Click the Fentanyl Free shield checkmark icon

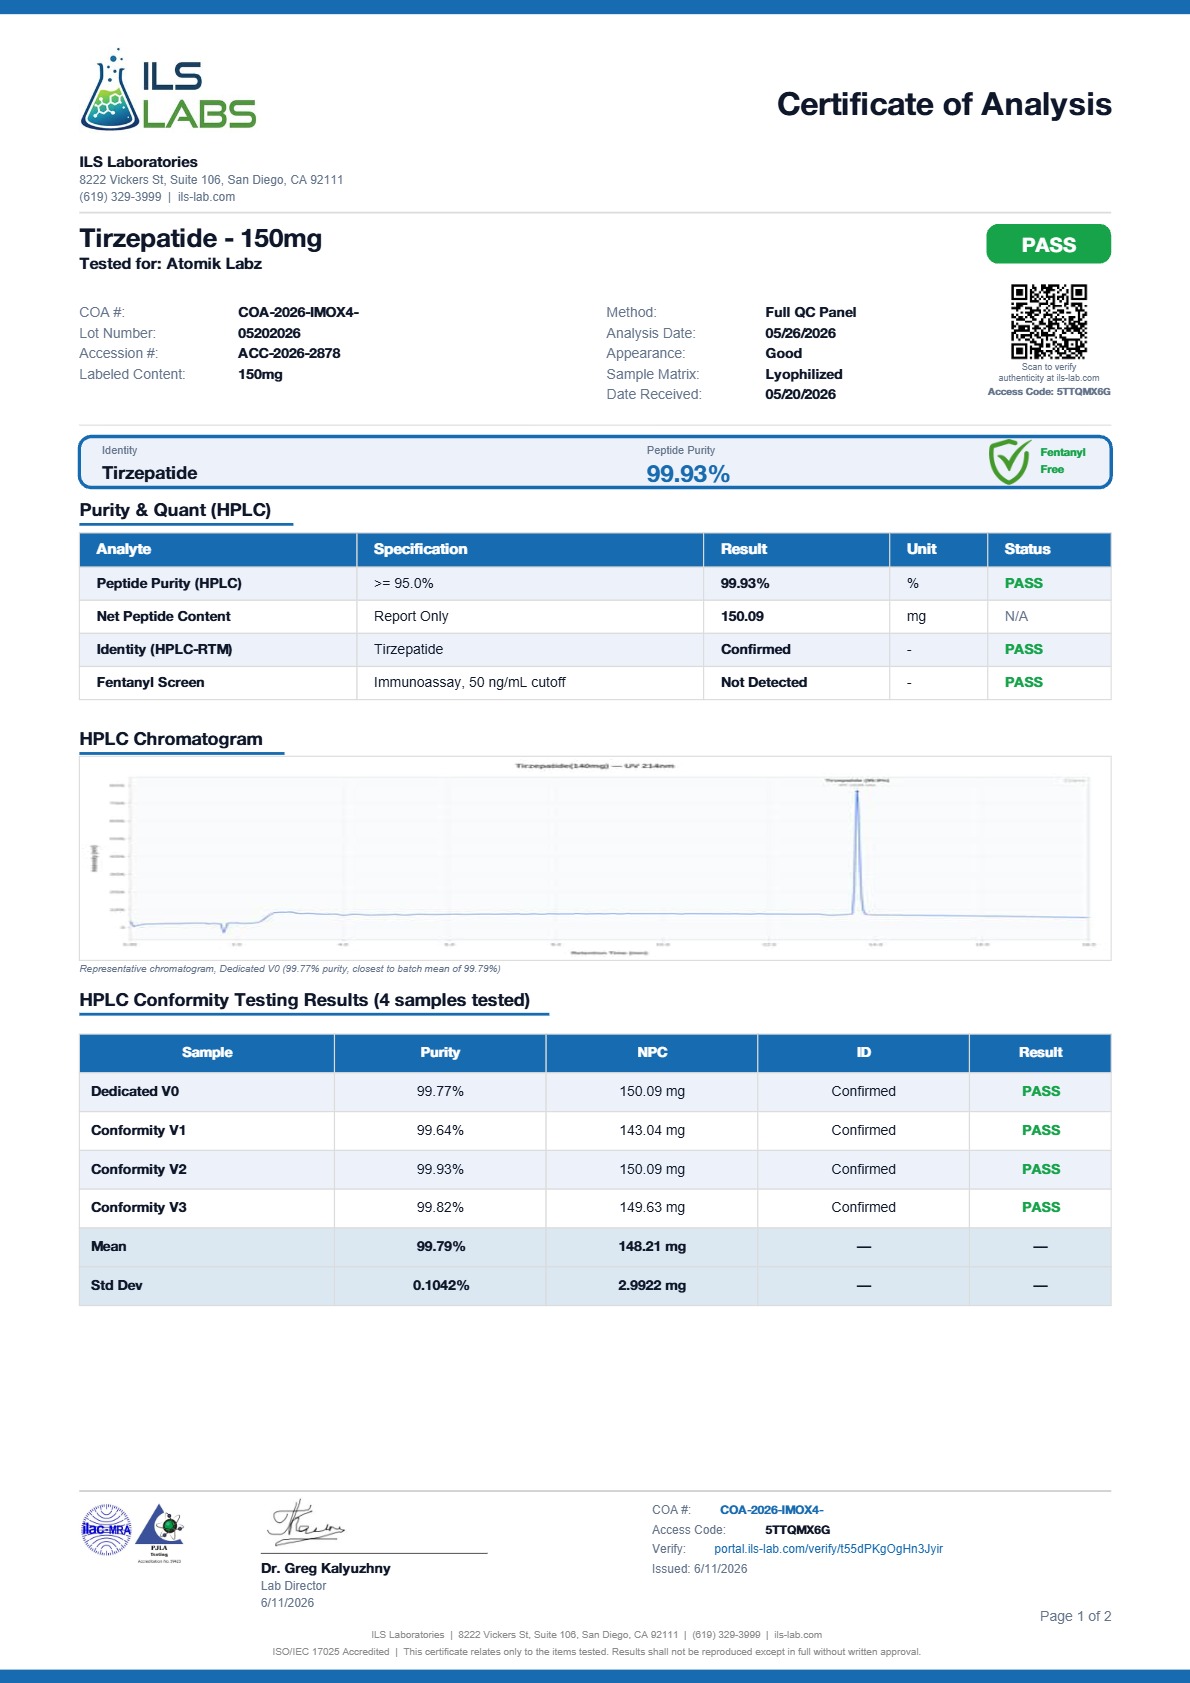click(1009, 461)
